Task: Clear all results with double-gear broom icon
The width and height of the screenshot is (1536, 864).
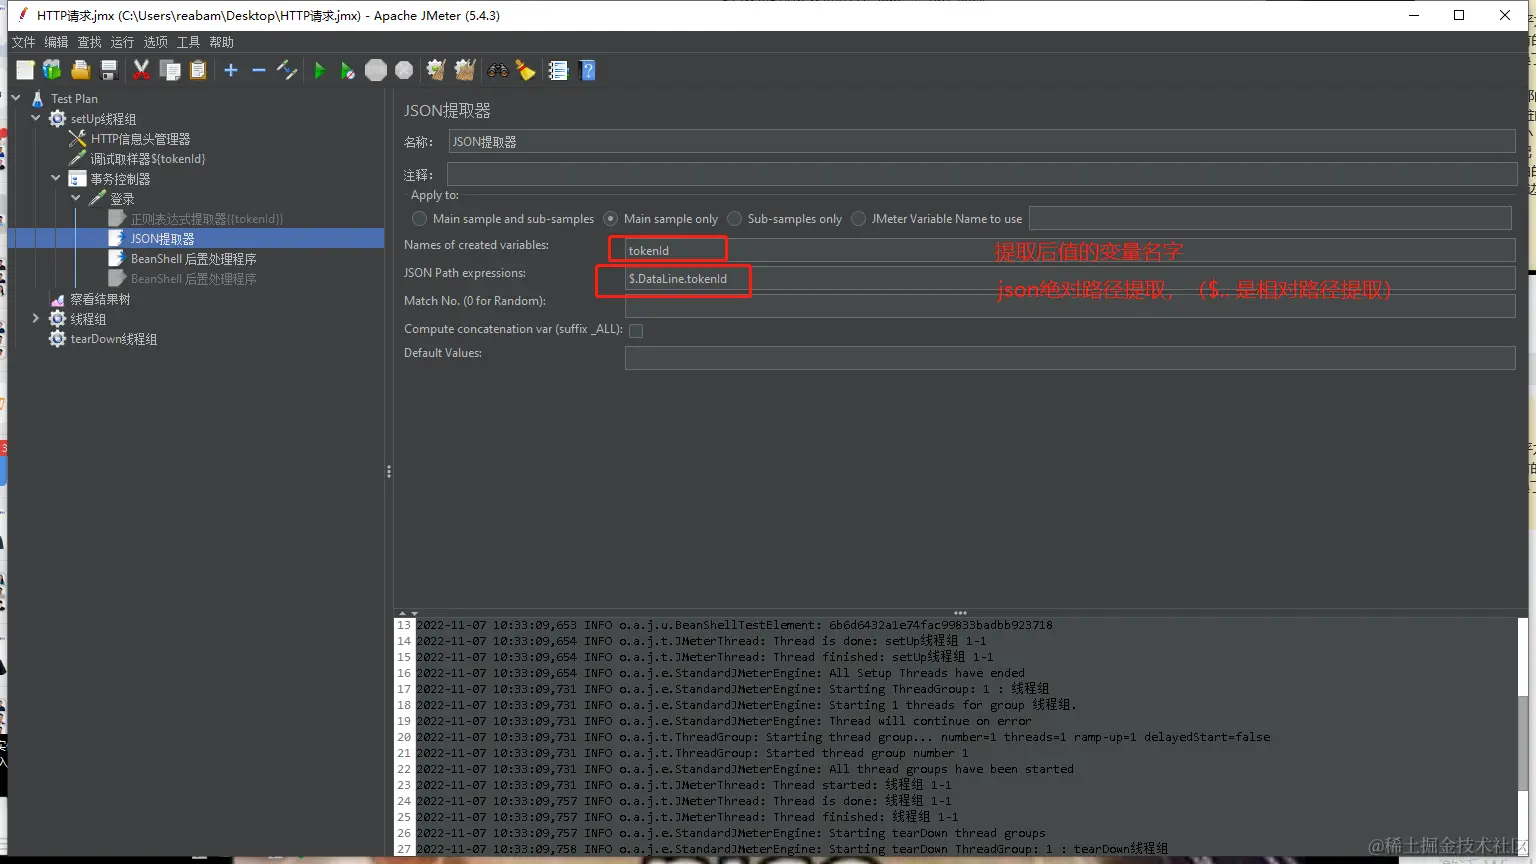Action: [x=465, y=70]
